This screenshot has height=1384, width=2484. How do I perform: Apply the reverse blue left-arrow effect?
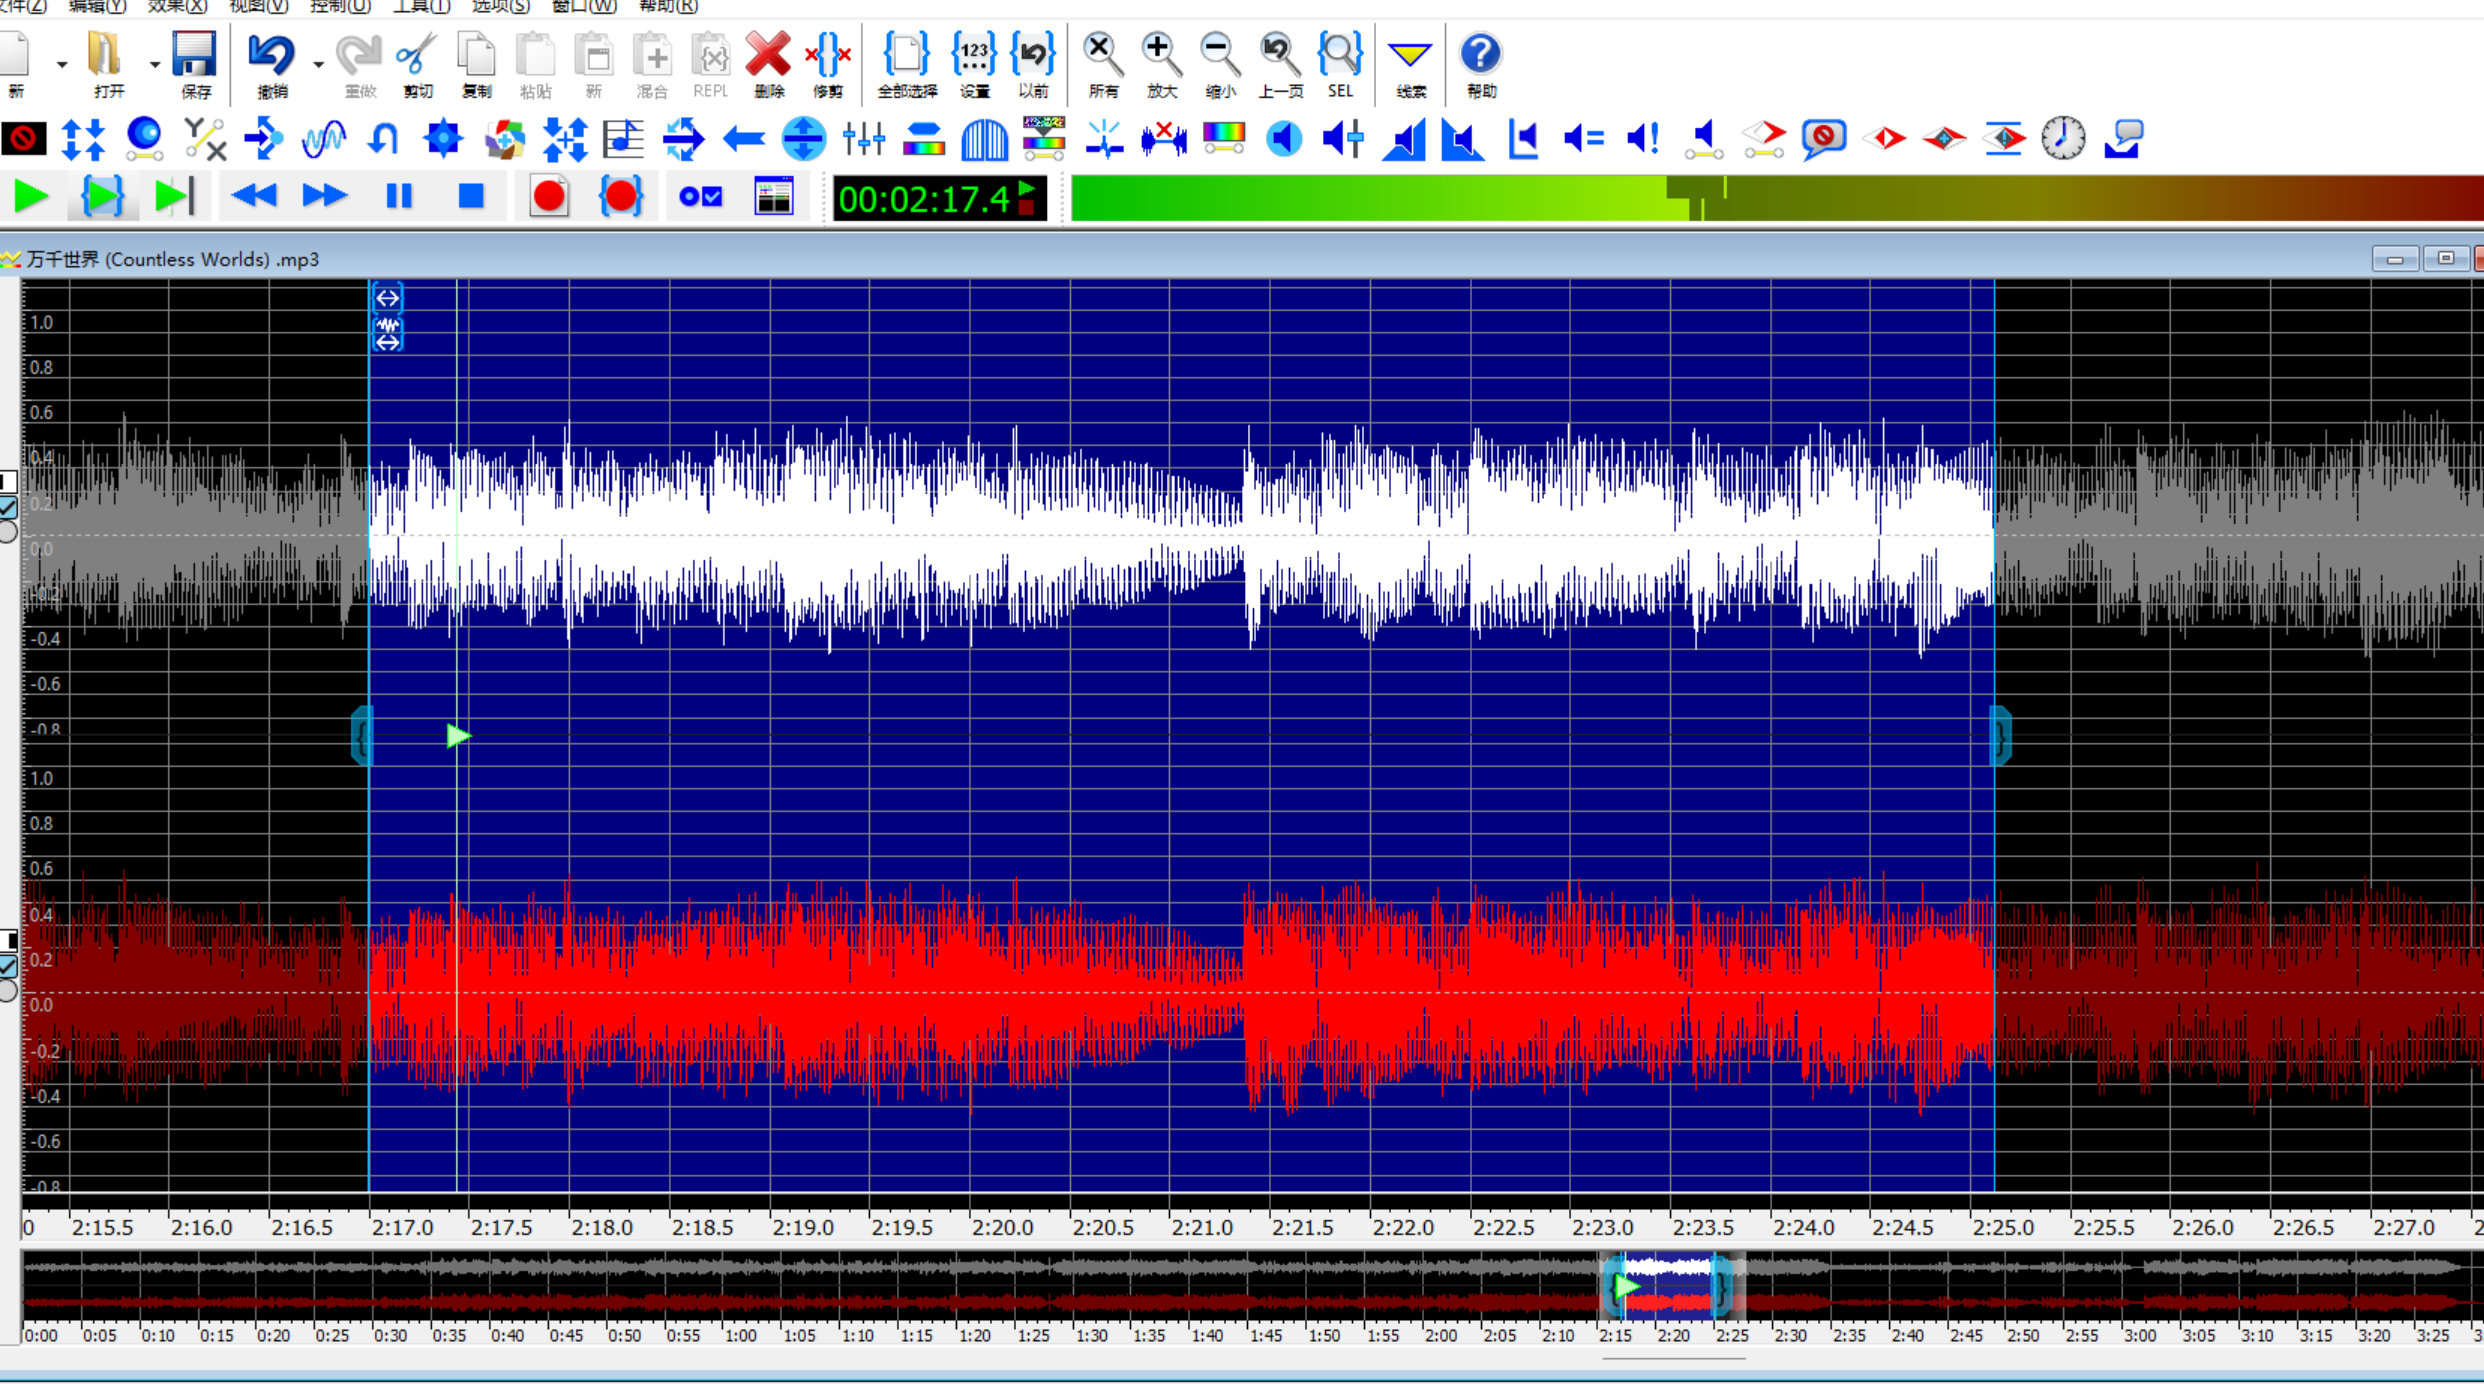coord(743,138)
